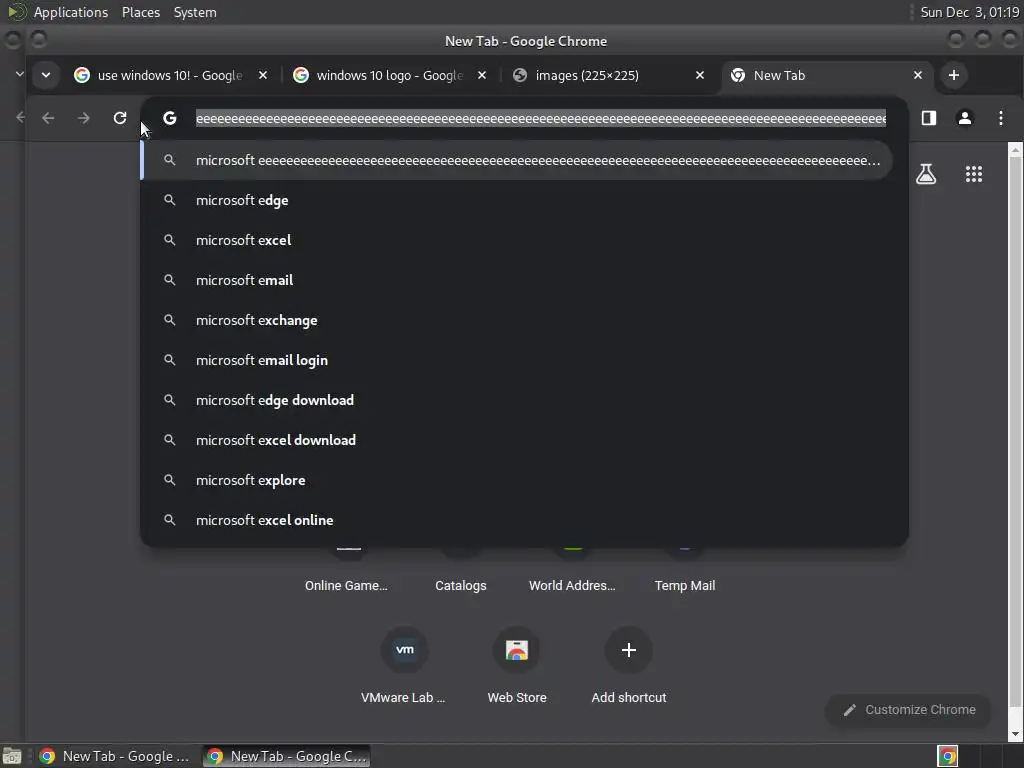Choose the 'microsoft explore' suggestion
Image resolution: width=1024 pixels, height=768 pixels.
pyautogui.click(x=517, y=480)
